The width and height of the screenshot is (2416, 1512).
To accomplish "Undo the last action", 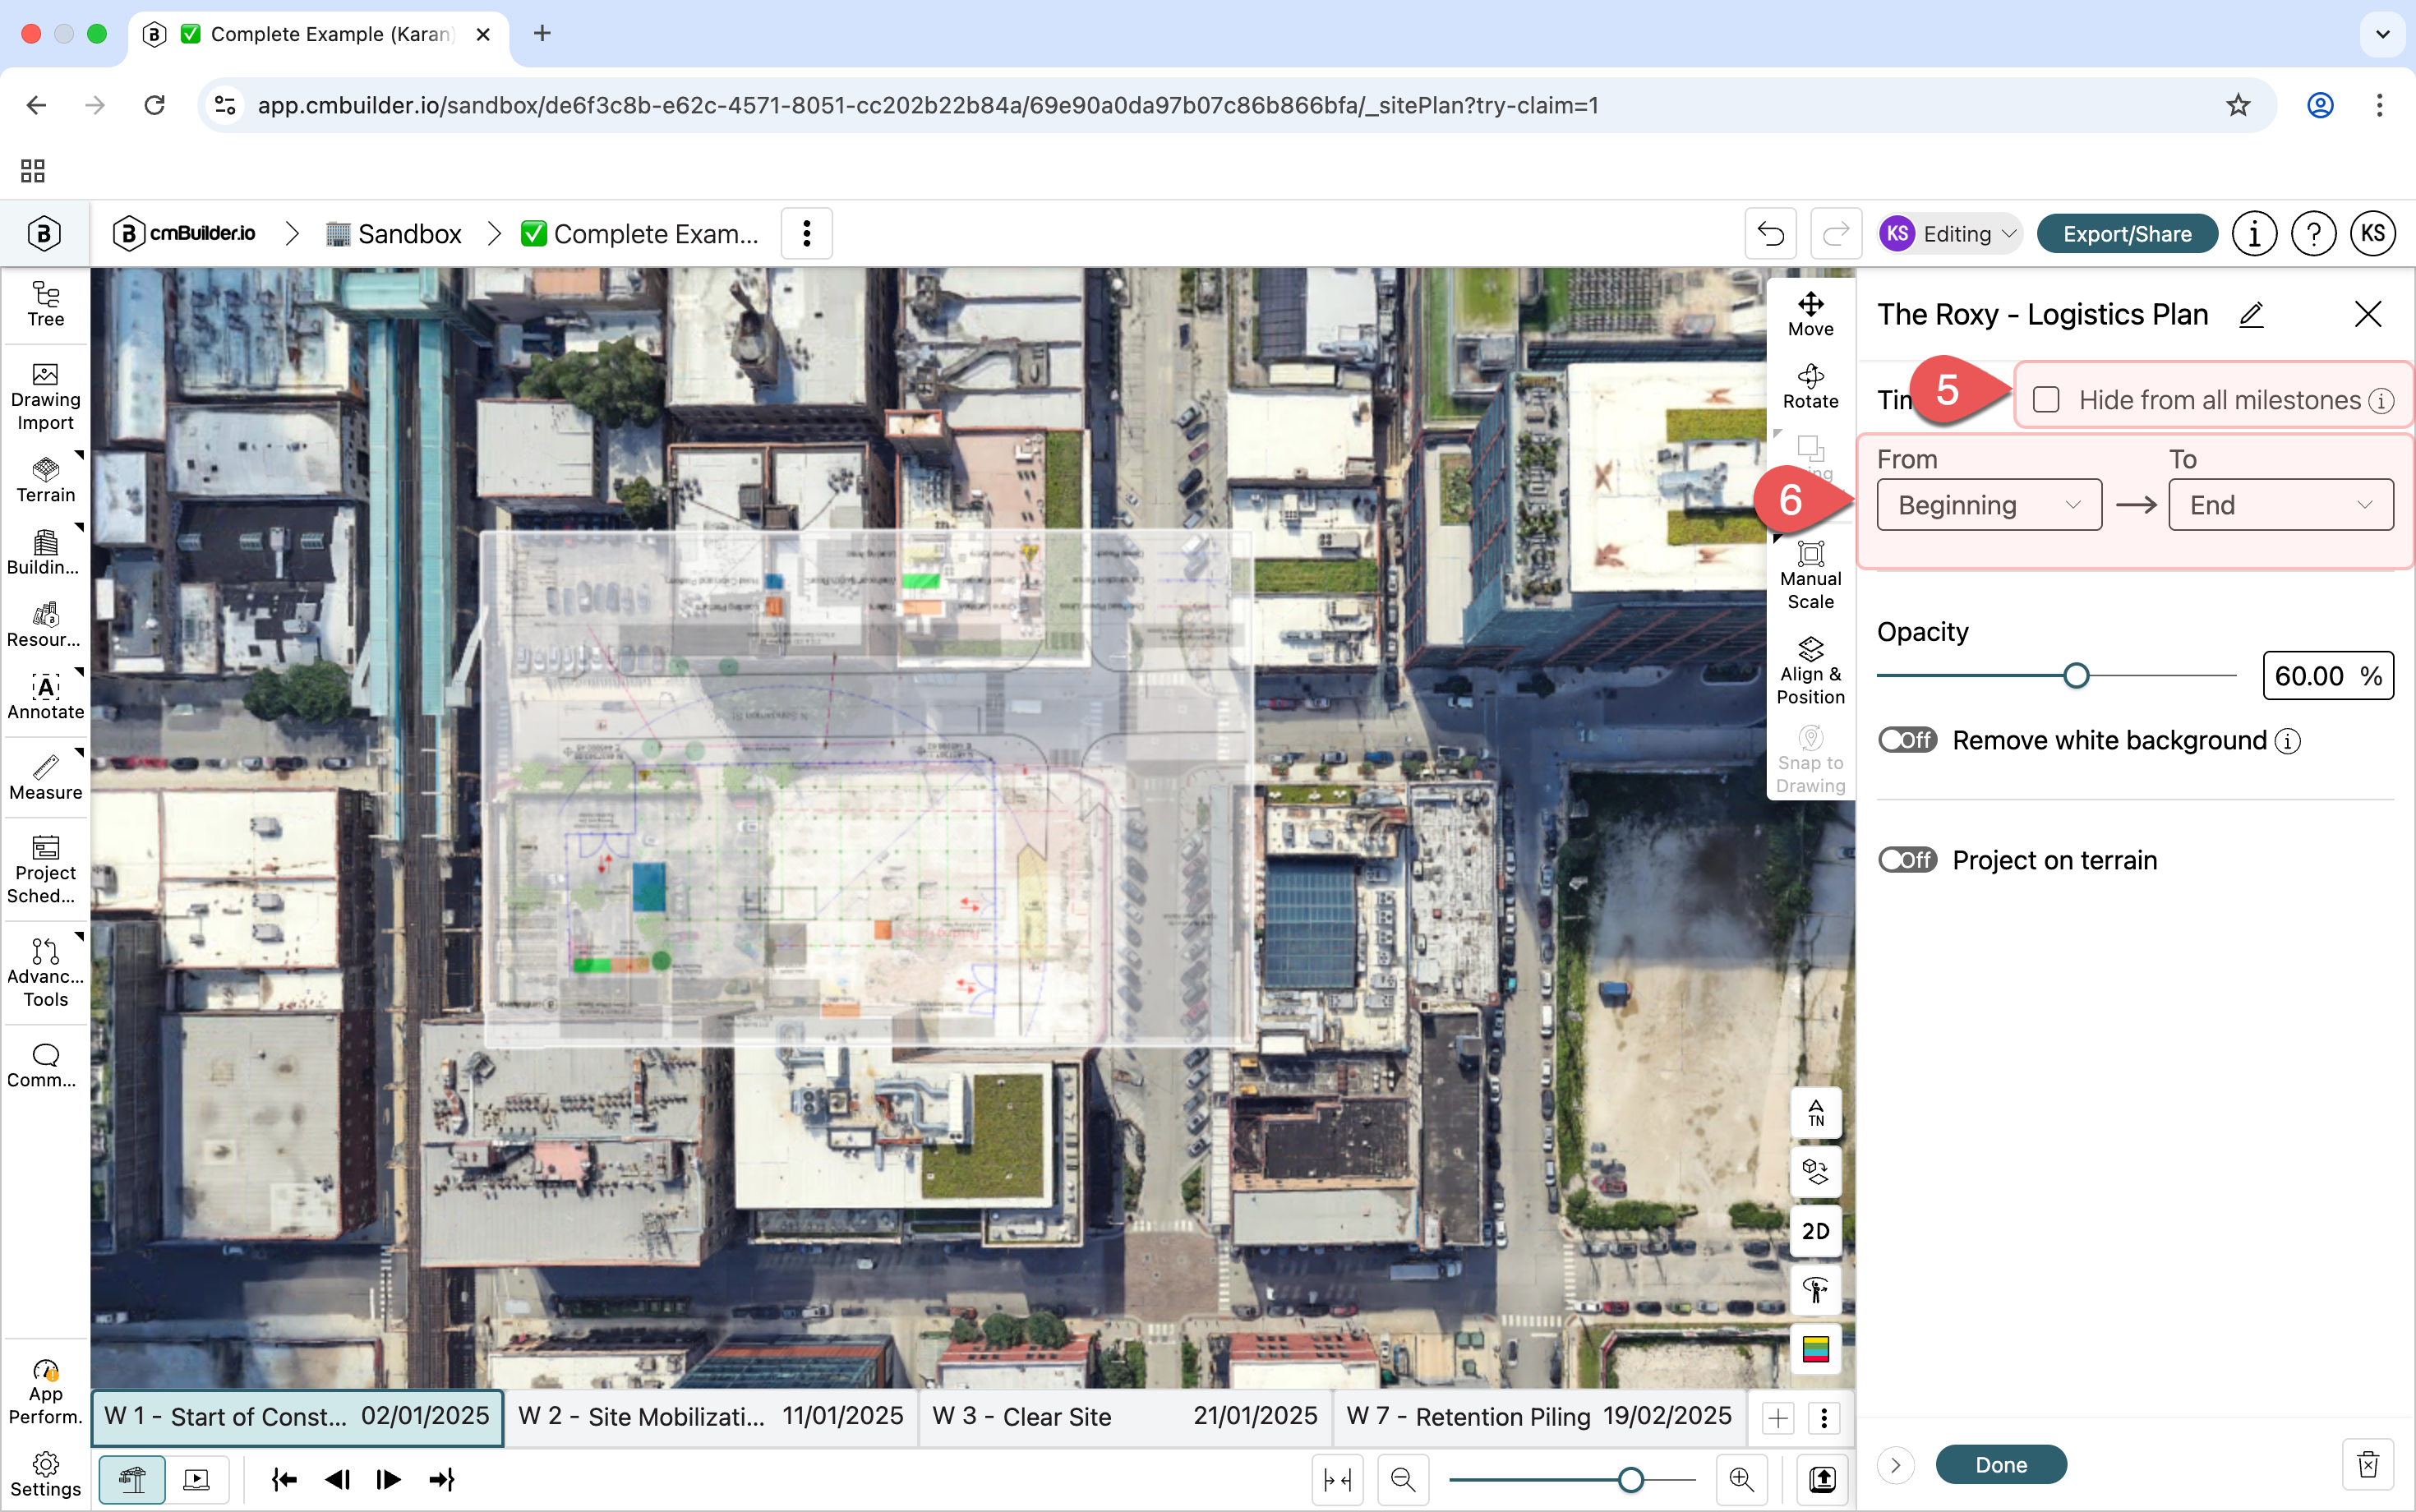I will pos(1770,234).
